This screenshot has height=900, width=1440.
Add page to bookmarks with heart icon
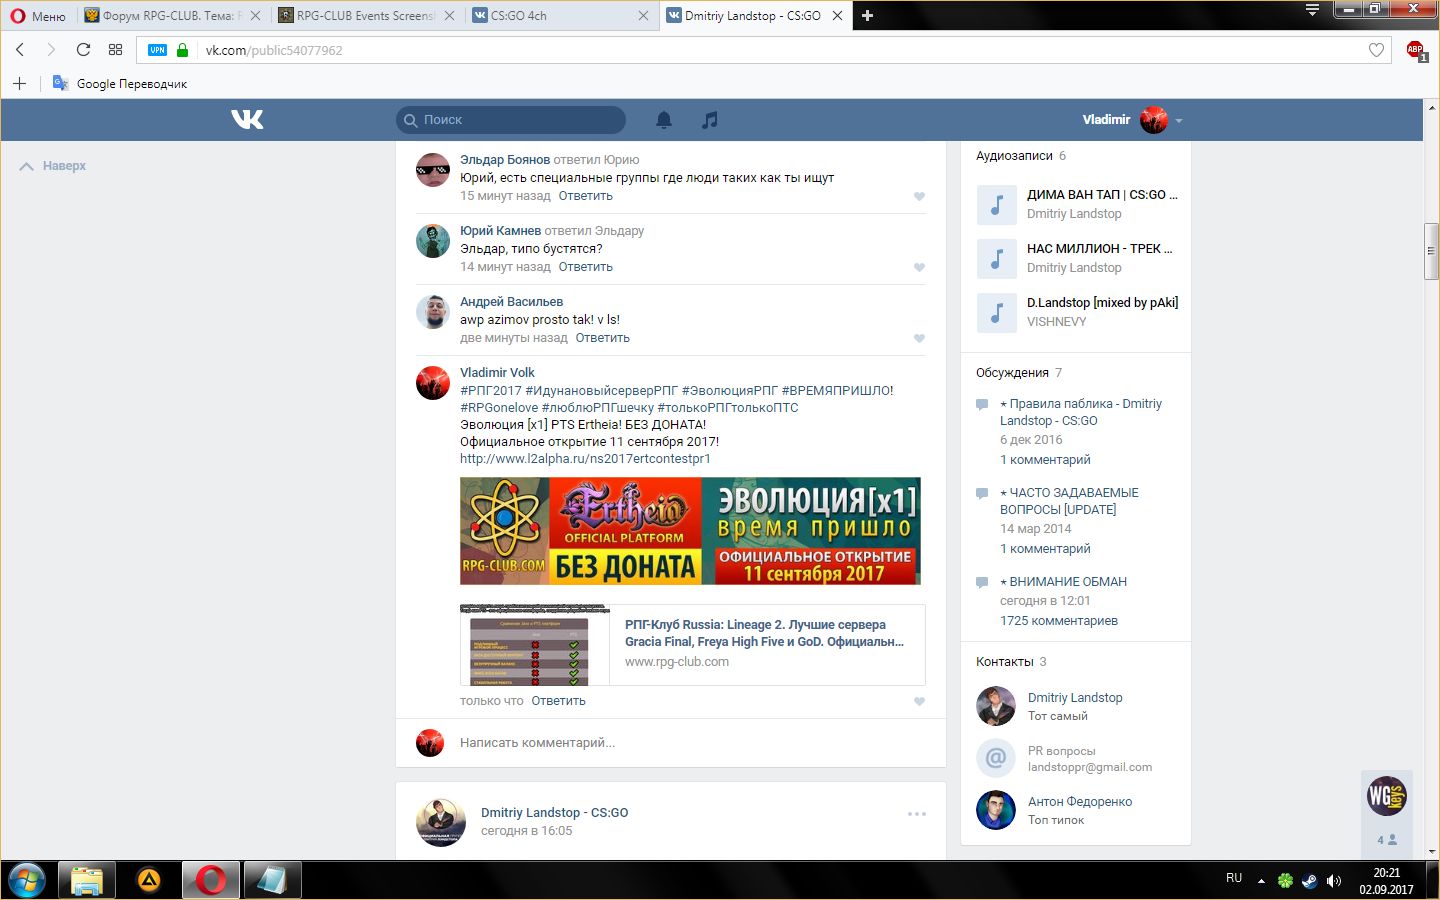pos(1376,50)
